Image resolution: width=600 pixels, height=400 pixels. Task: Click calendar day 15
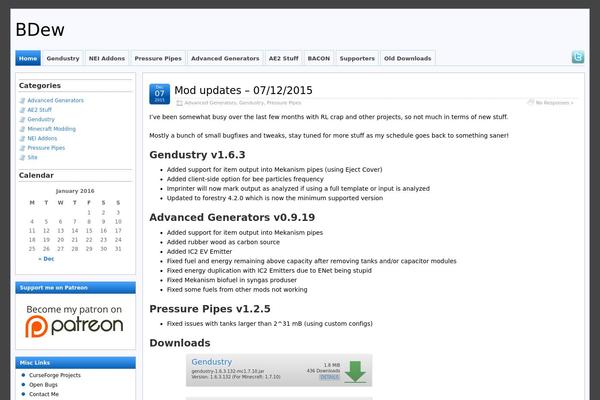tap(89, 230)
